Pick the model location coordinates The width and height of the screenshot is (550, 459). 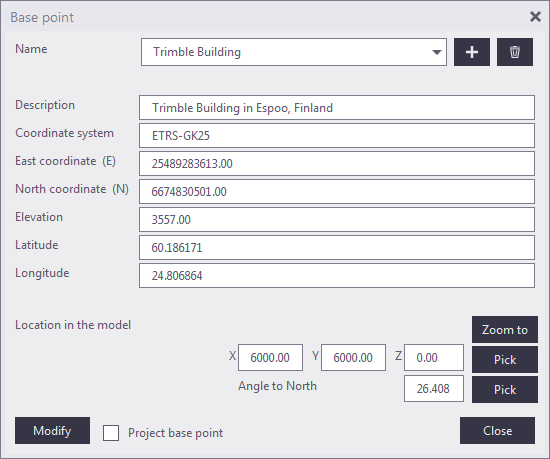[x=505, y=359]
